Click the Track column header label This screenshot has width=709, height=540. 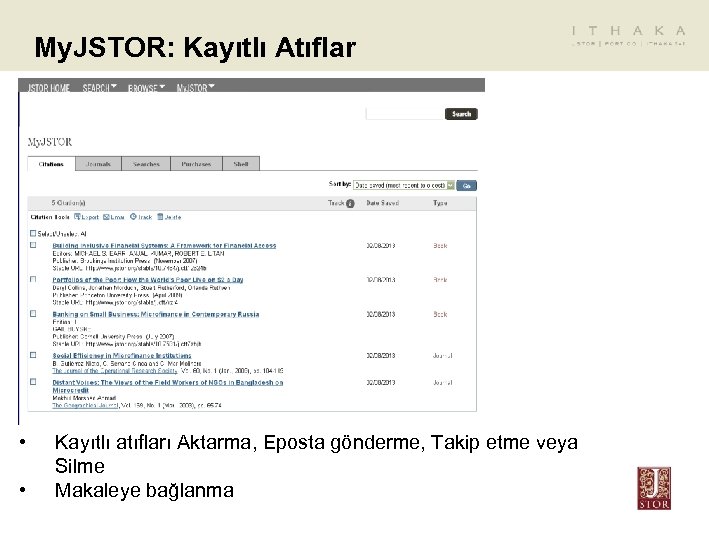[x=336, y=203]
